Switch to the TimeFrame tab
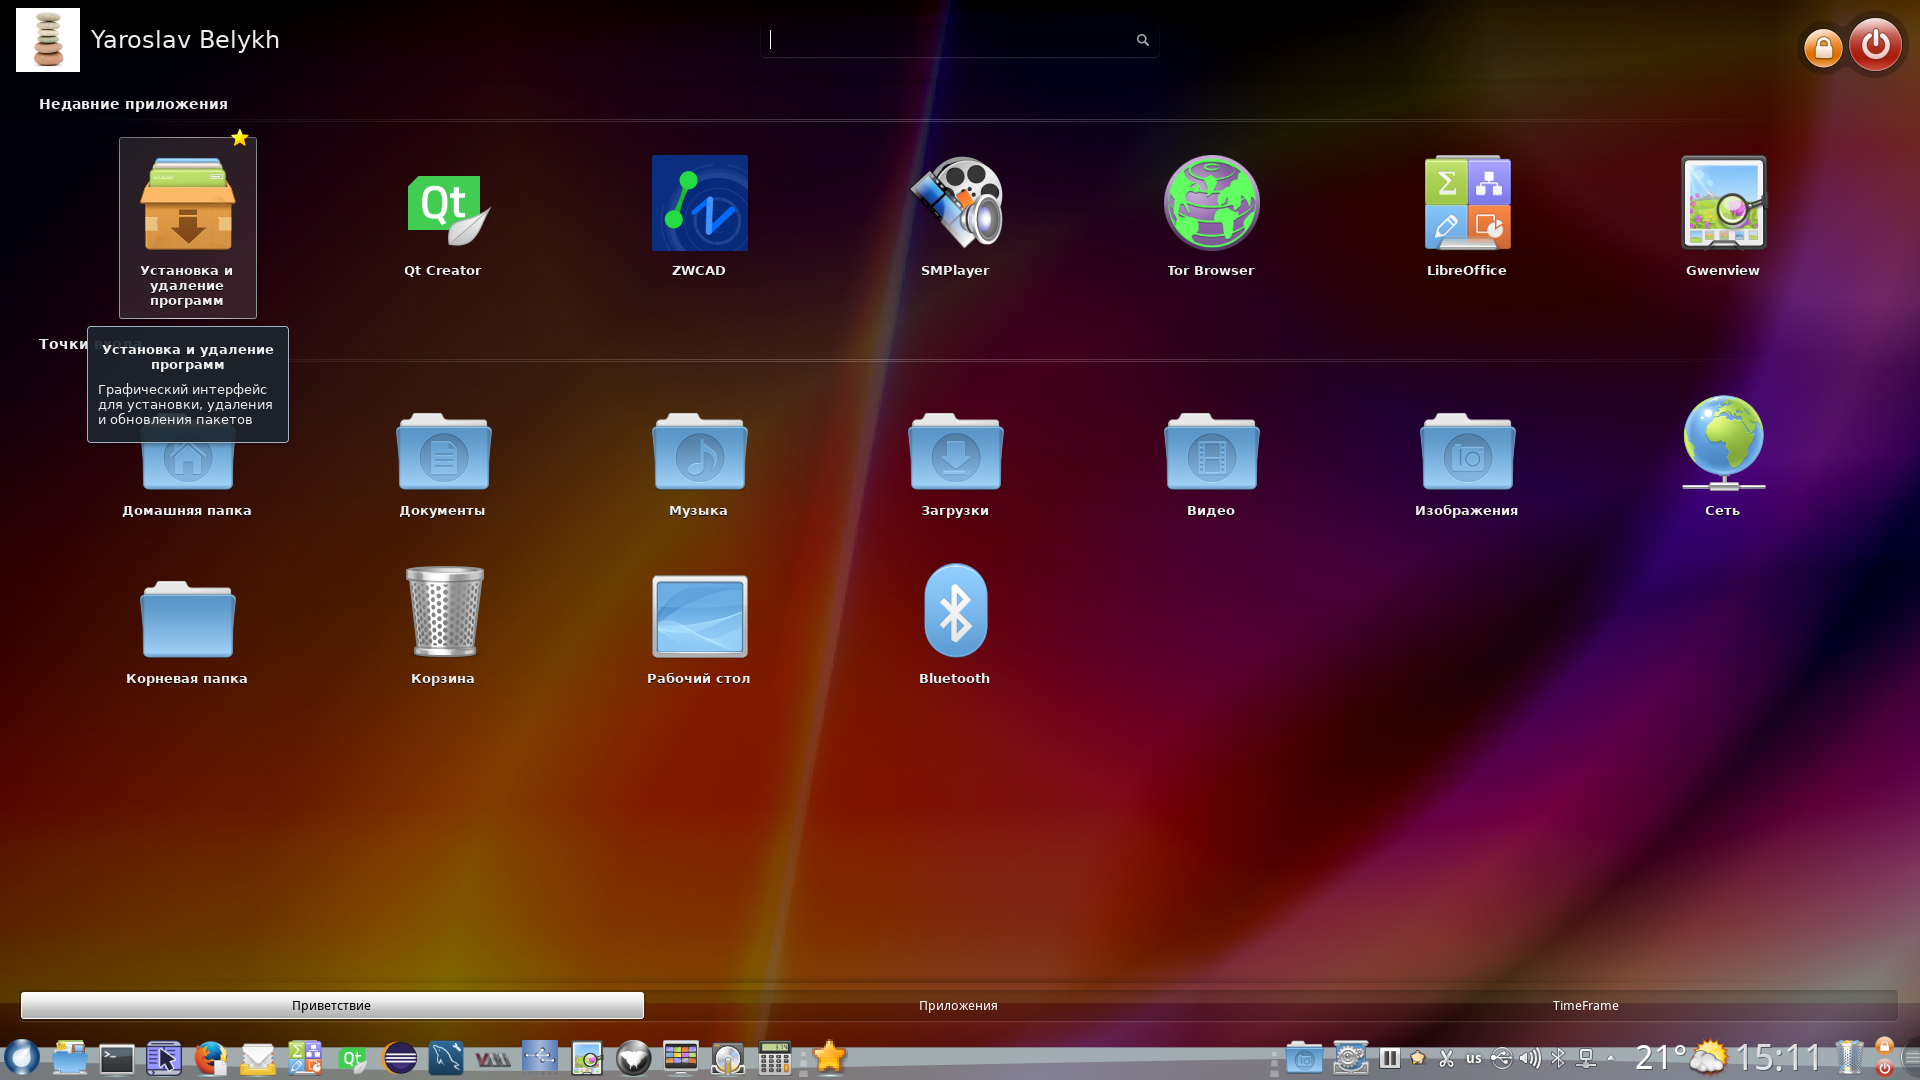Screen dimensions: 1920x1080 point(1585,1005)
